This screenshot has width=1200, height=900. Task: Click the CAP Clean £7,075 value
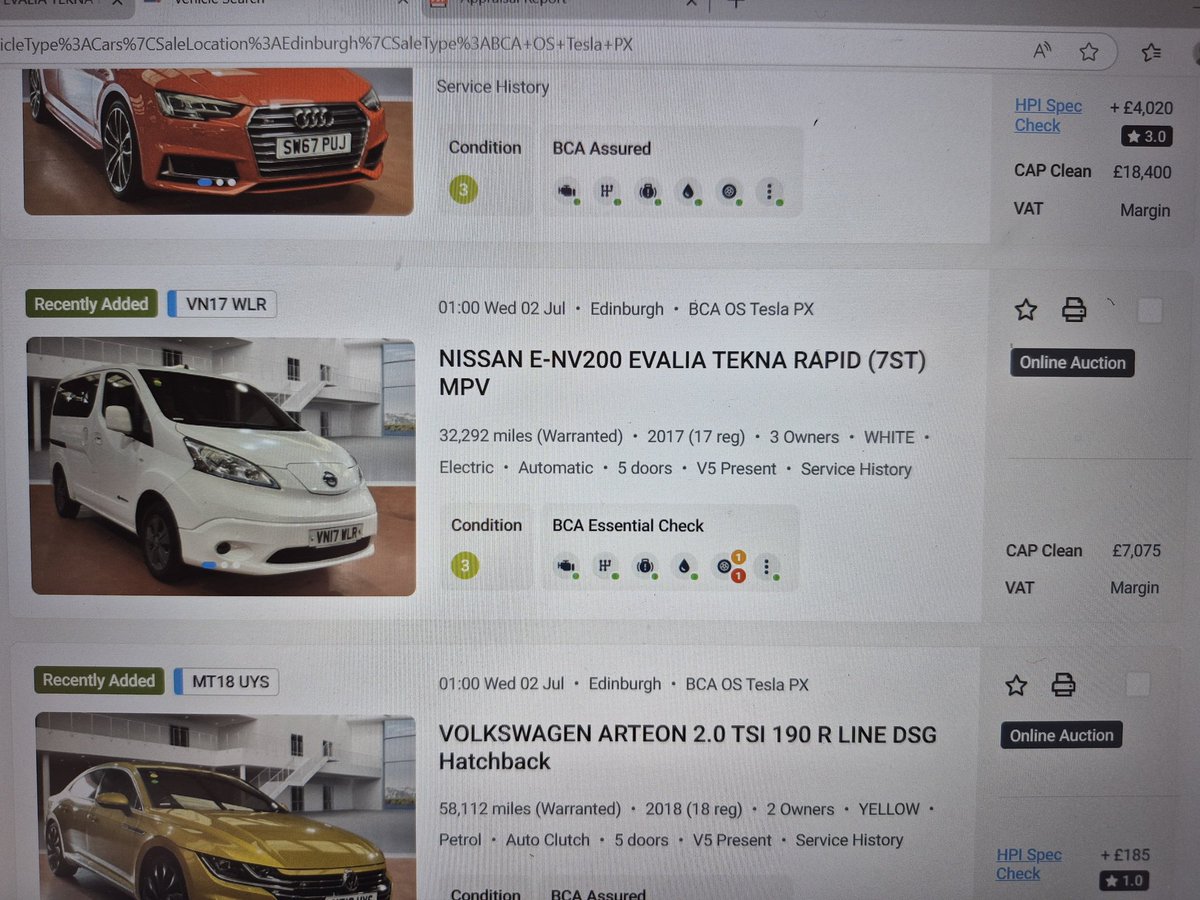[x=1136, y=551]
